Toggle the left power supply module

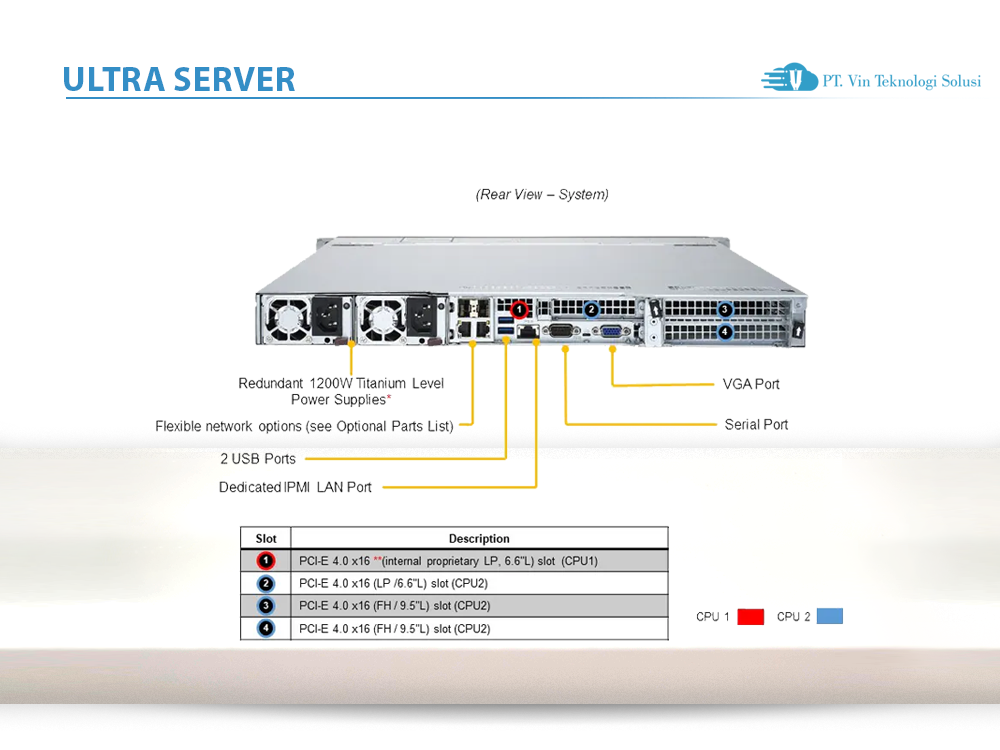(x=308, y=318)
